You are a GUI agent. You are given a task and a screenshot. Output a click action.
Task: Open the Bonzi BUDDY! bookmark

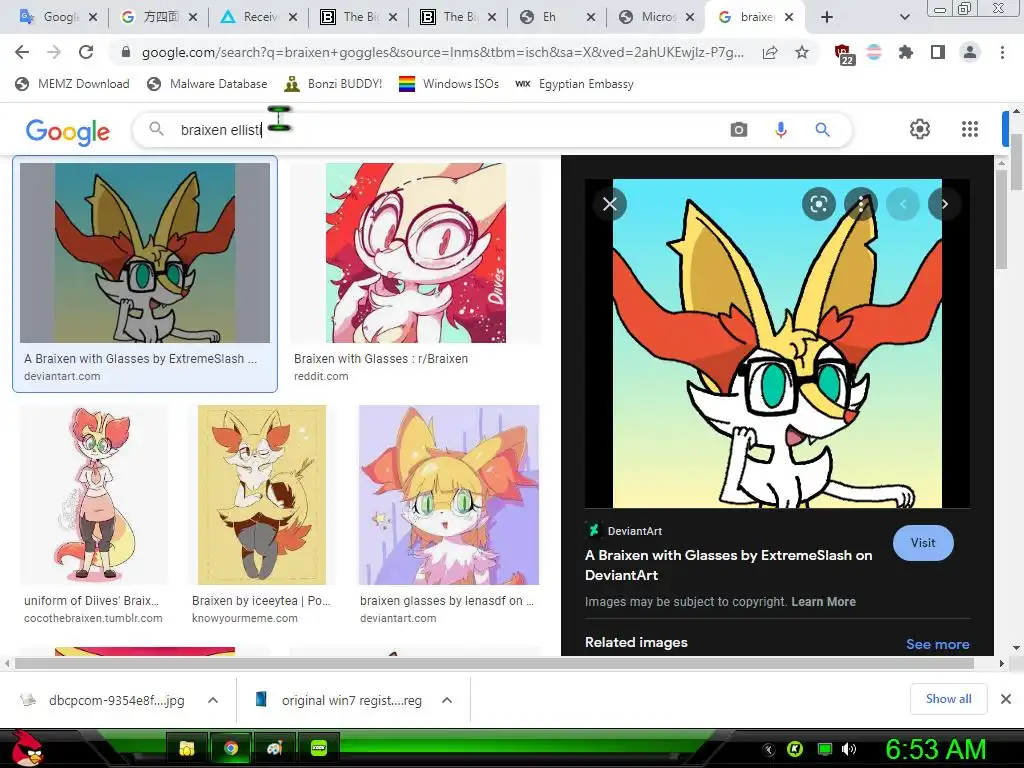(x=333, y=84)
